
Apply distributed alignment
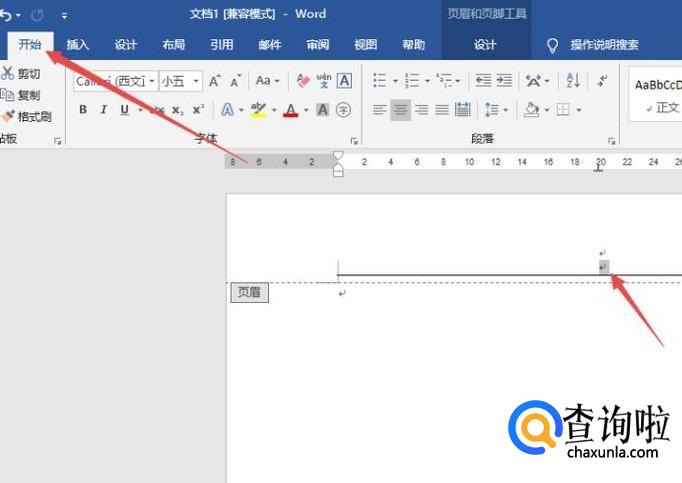coord(463,110)
